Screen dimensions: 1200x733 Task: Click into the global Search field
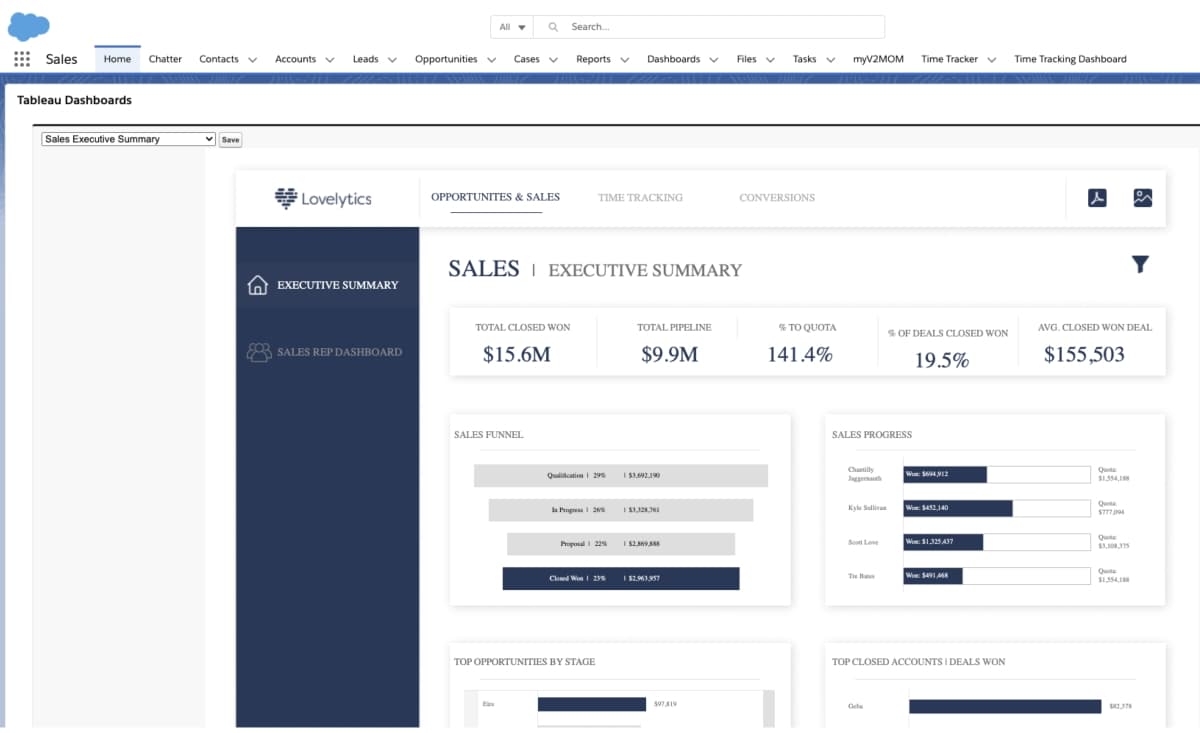pyautogui.click(x=709, y=27)
